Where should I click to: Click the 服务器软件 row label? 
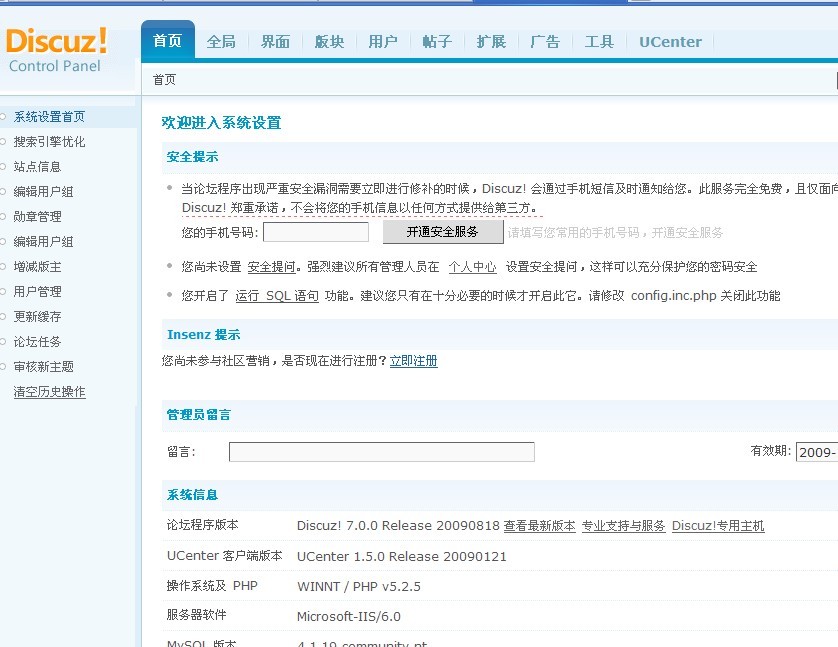click(197, 615)
